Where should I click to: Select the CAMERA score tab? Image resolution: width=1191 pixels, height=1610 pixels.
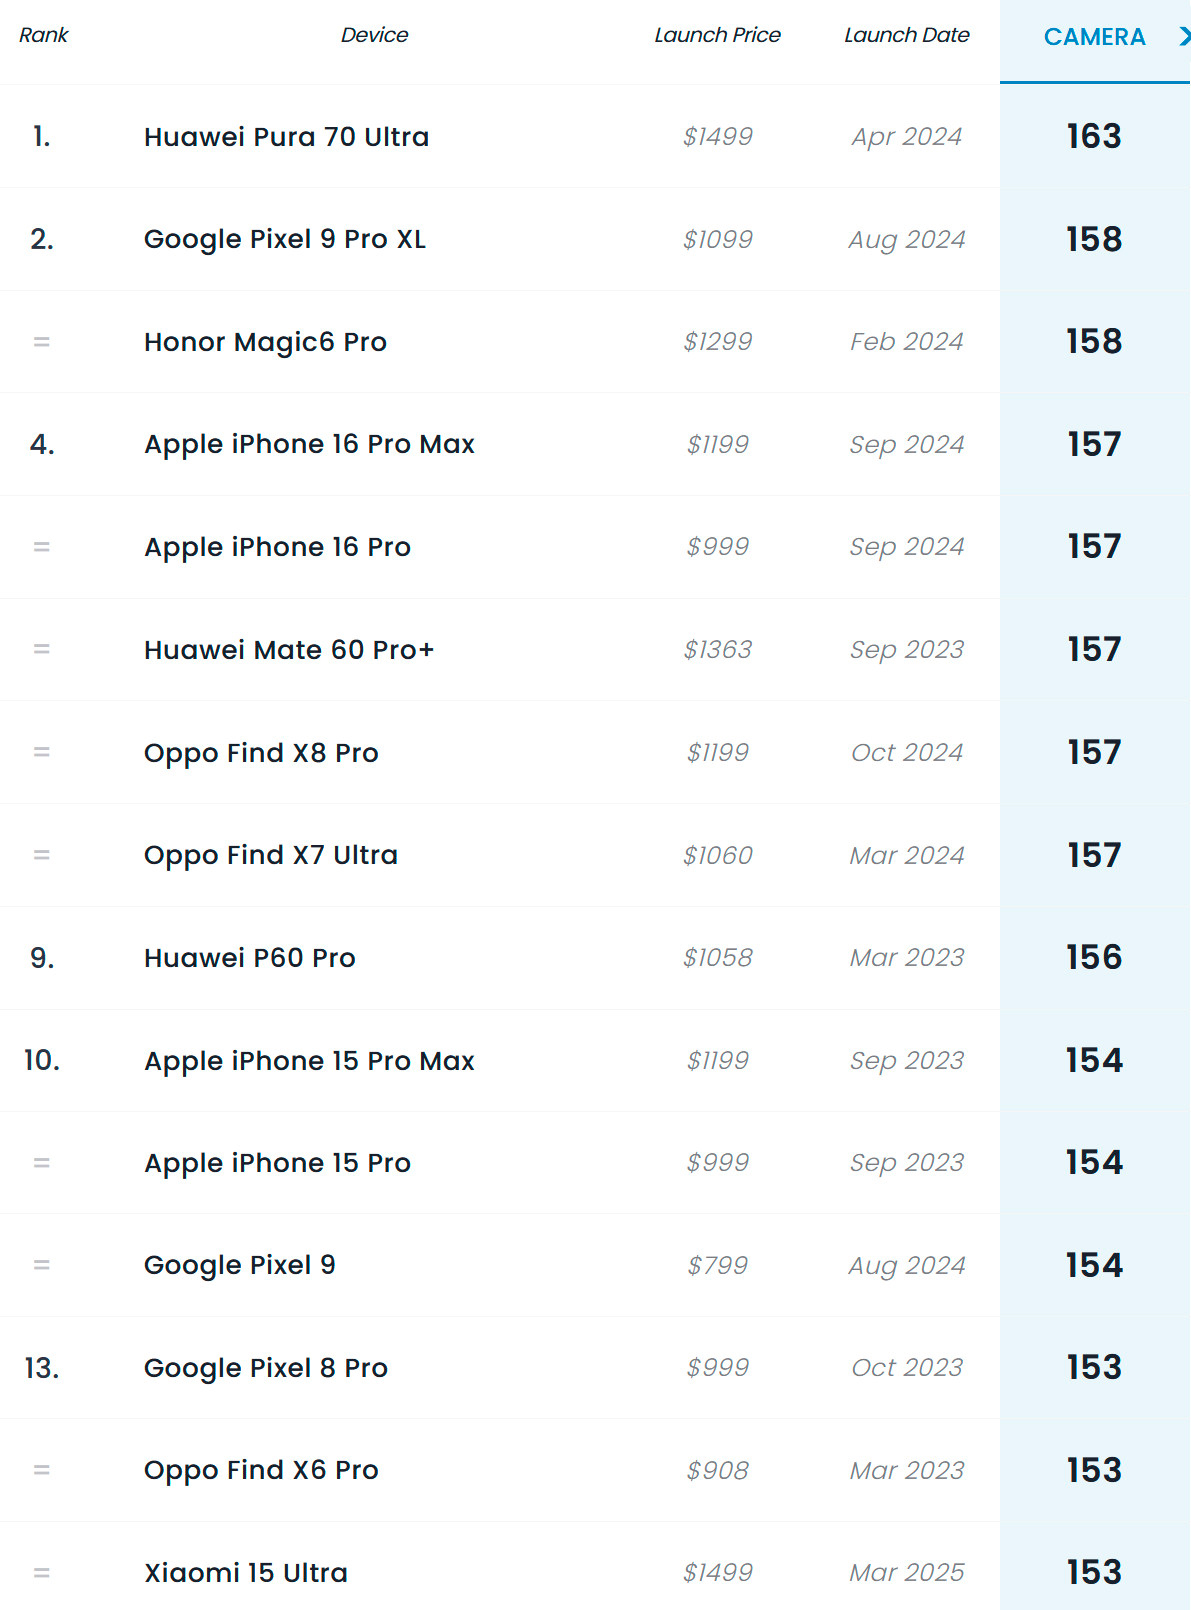[x=1094, y=37]
